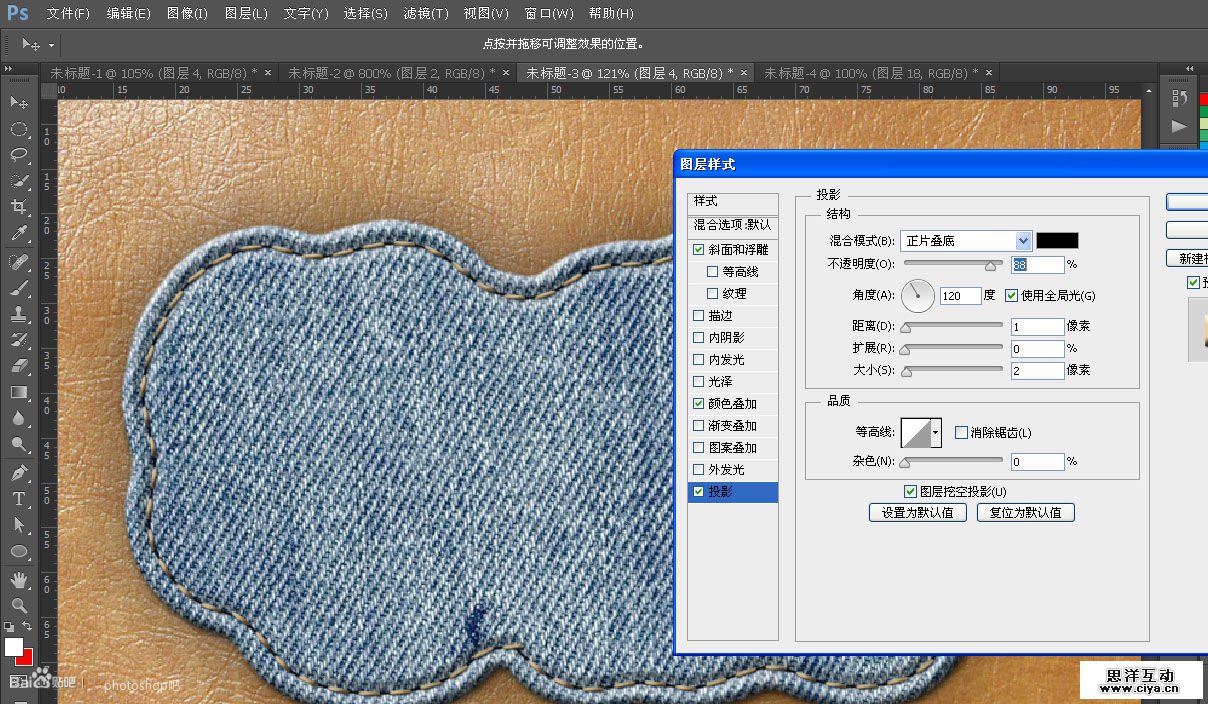Click the 复位为默认值 button
The width and height of the screenshot is (1208, 704).
pos(1025,513)
